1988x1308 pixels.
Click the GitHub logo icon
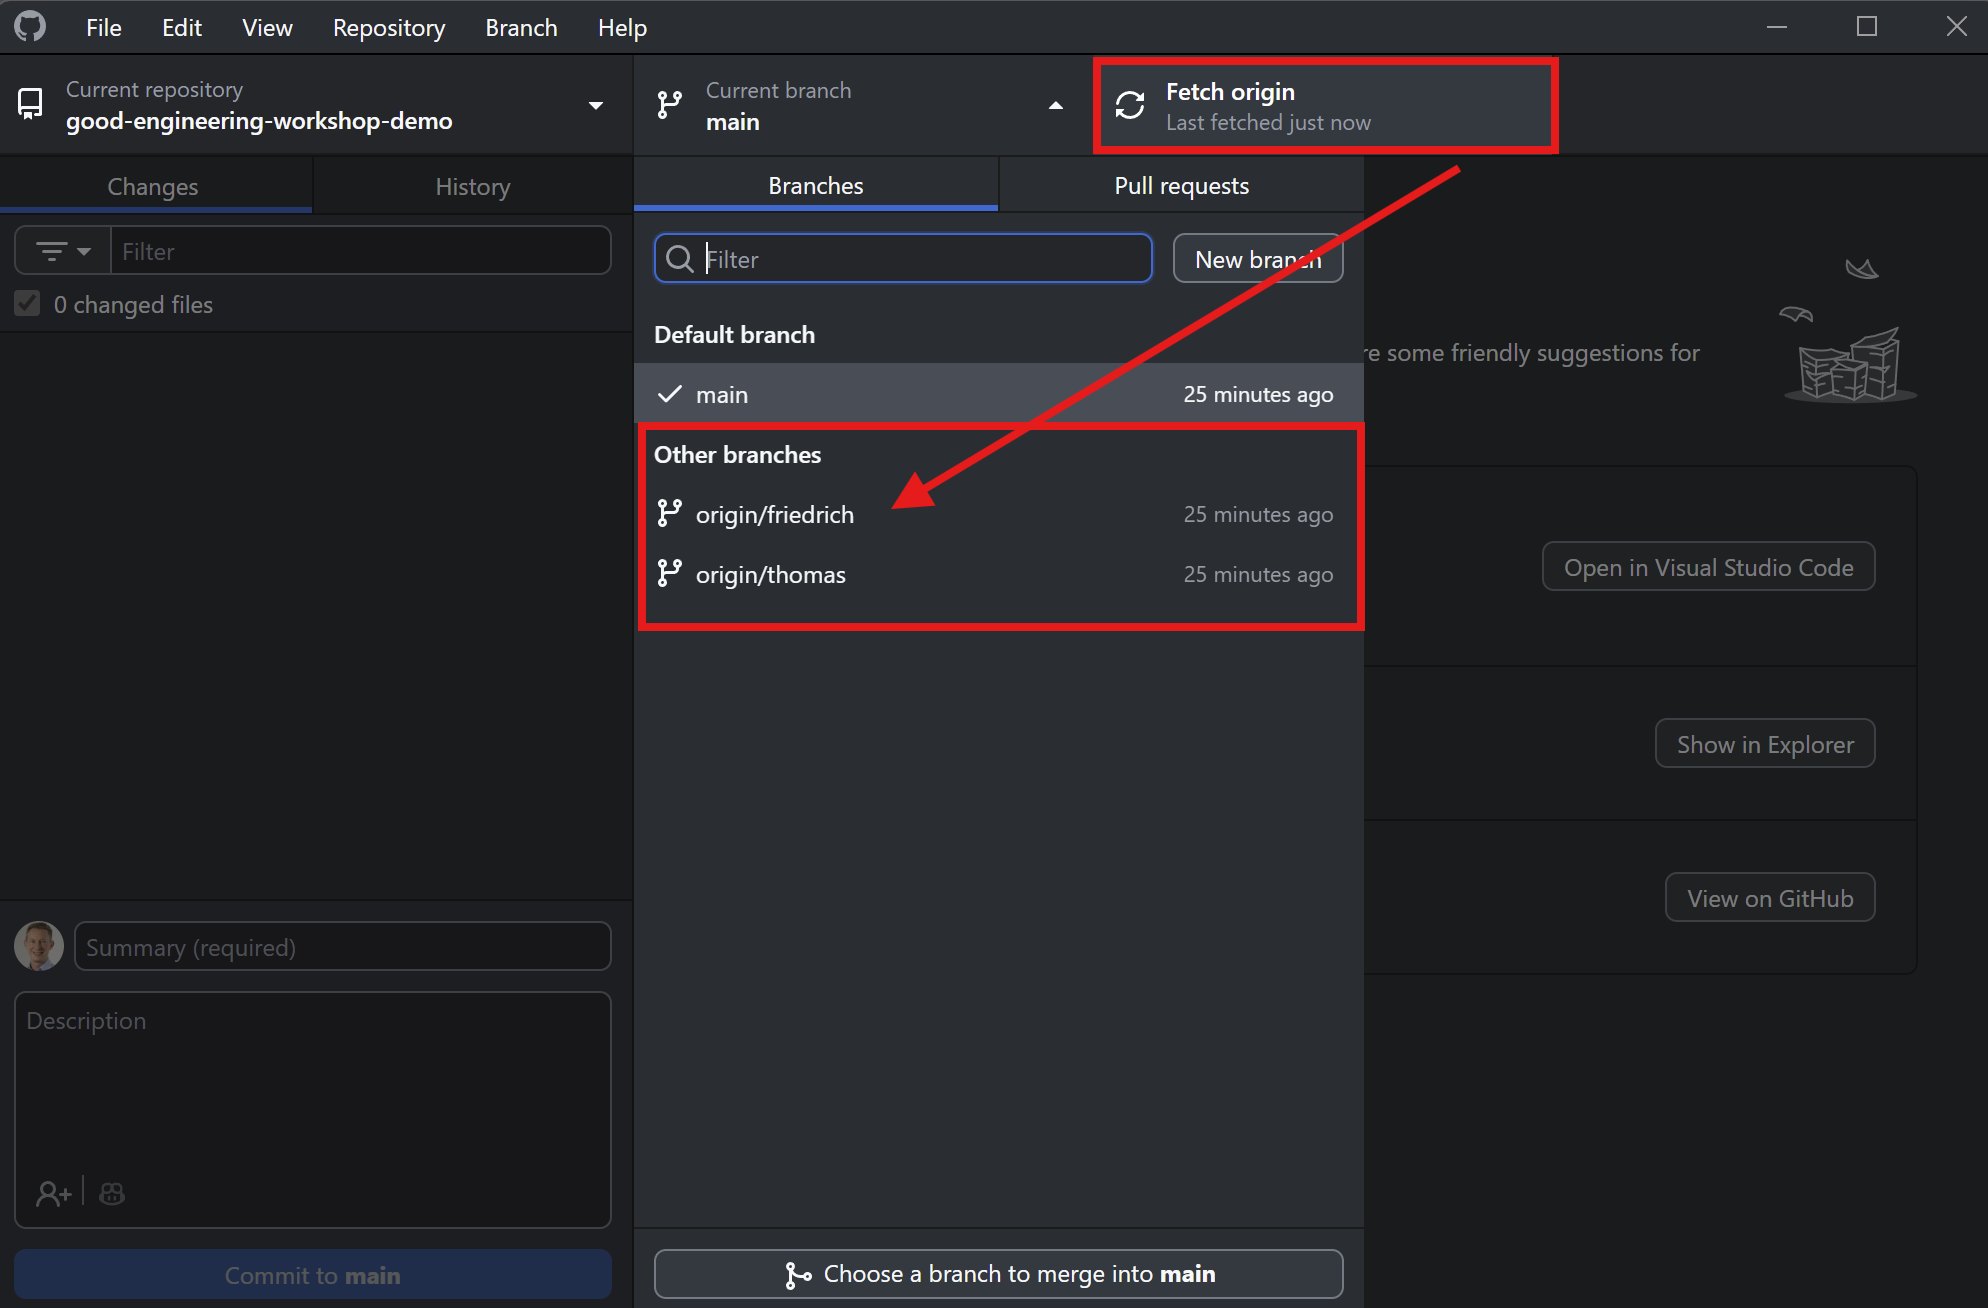tap(30, 26)
